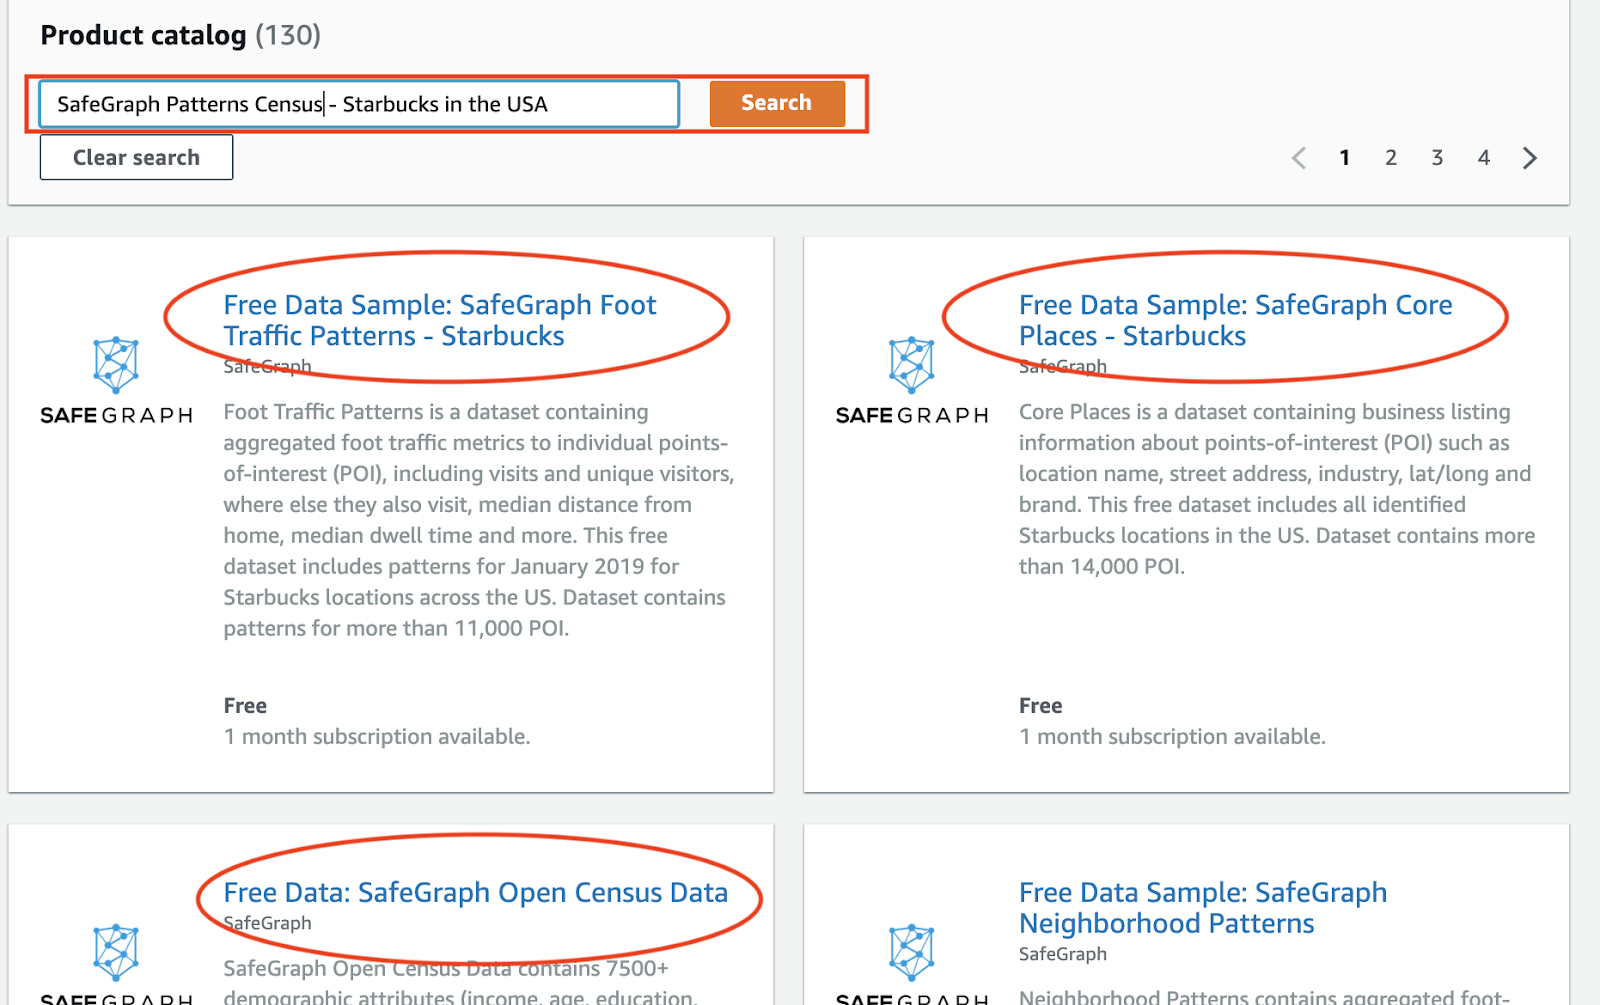Jump to page 3 of results

[x=1437, y=158]
